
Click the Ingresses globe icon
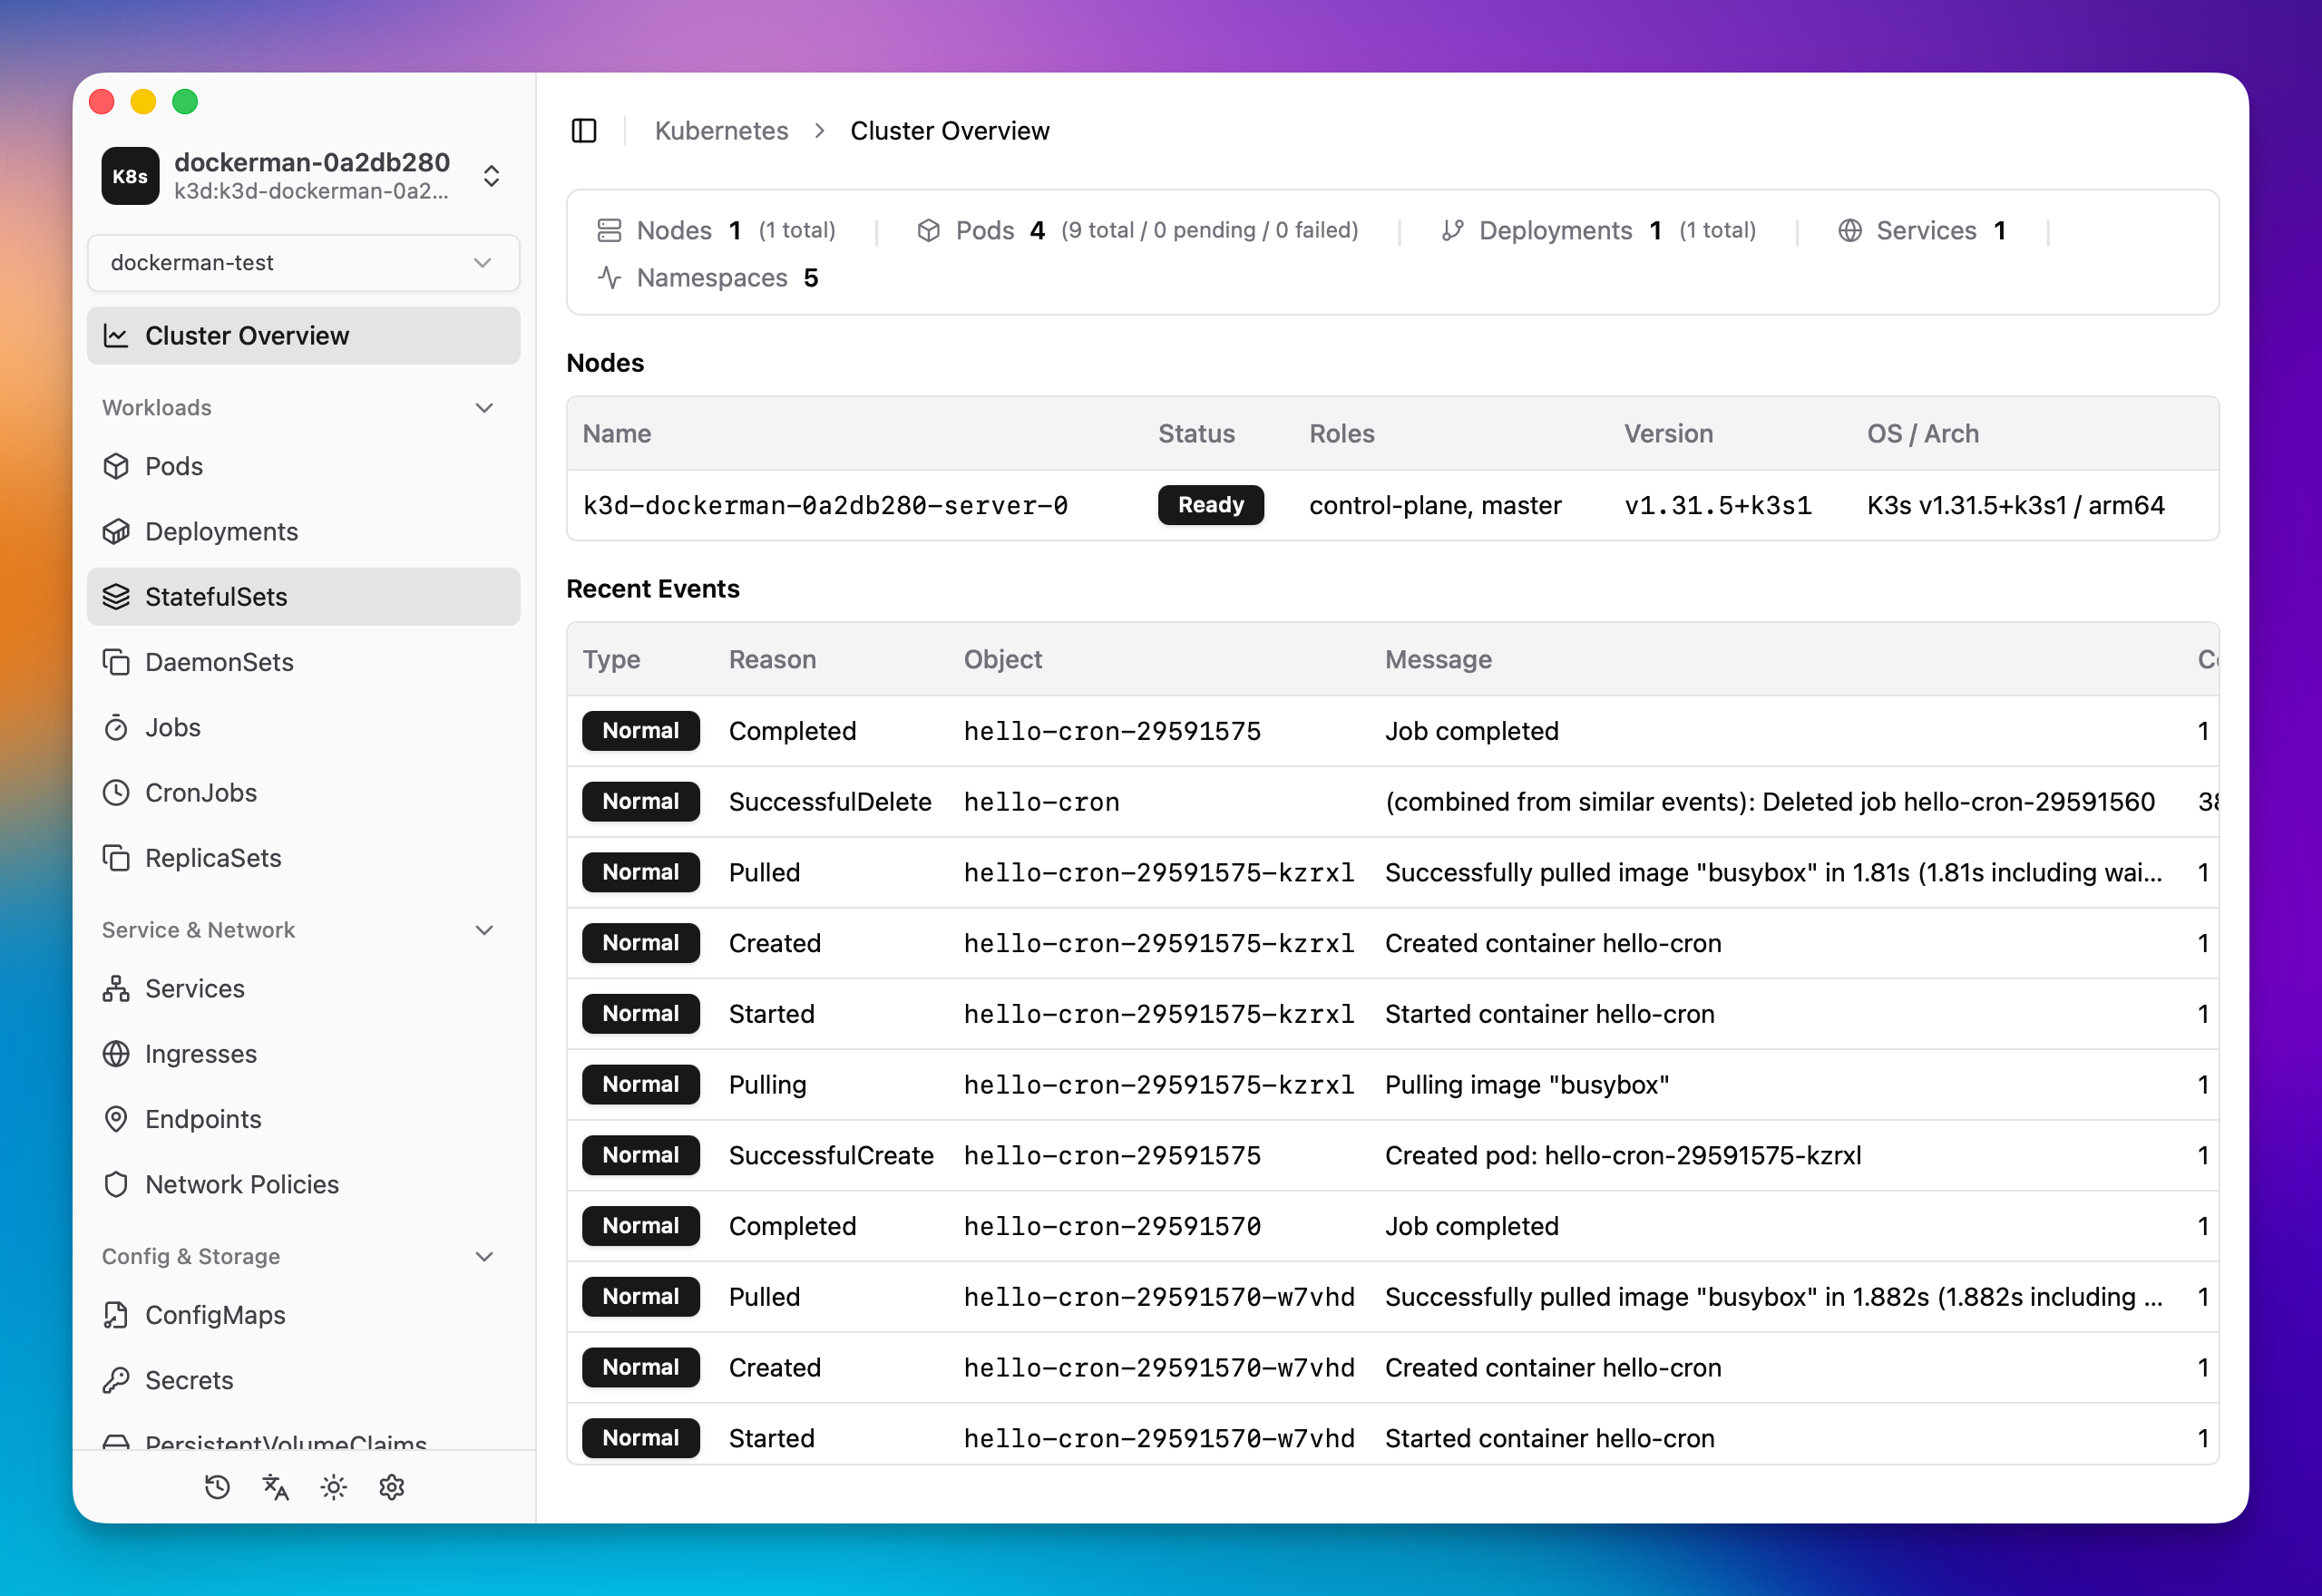[x=116, y=1054]
